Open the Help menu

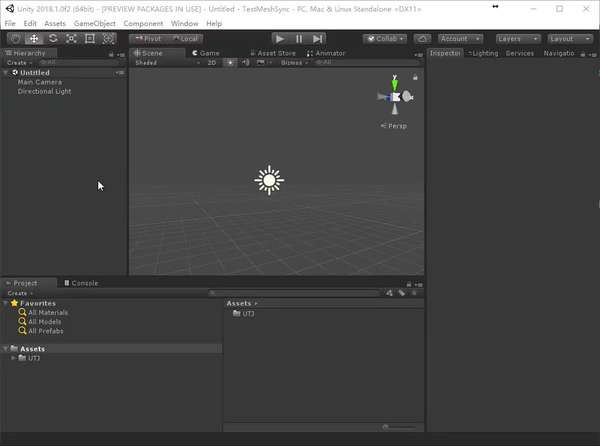(x=214, y=24)
